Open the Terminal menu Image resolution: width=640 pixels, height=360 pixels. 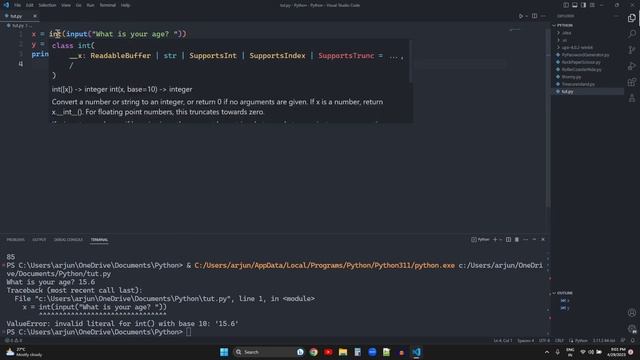[x=108, y=5]
